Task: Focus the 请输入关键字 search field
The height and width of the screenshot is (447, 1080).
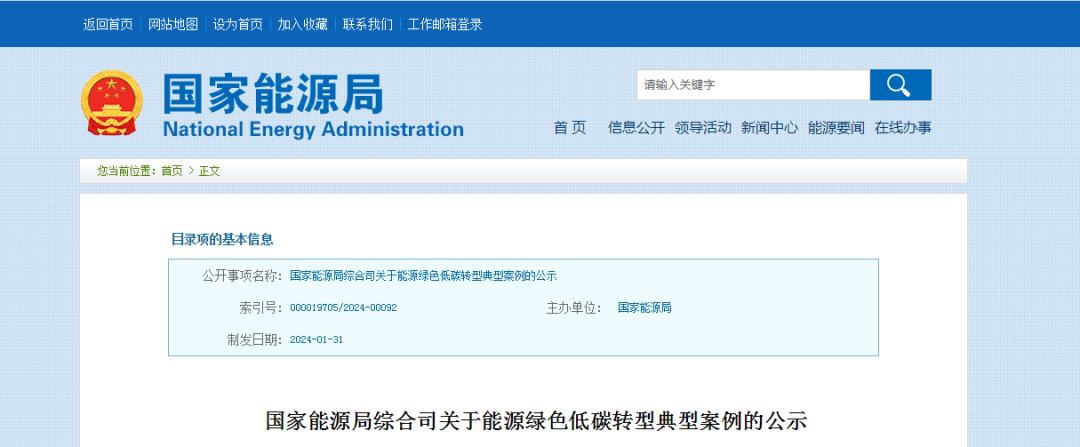Action: tap(754, 85)
